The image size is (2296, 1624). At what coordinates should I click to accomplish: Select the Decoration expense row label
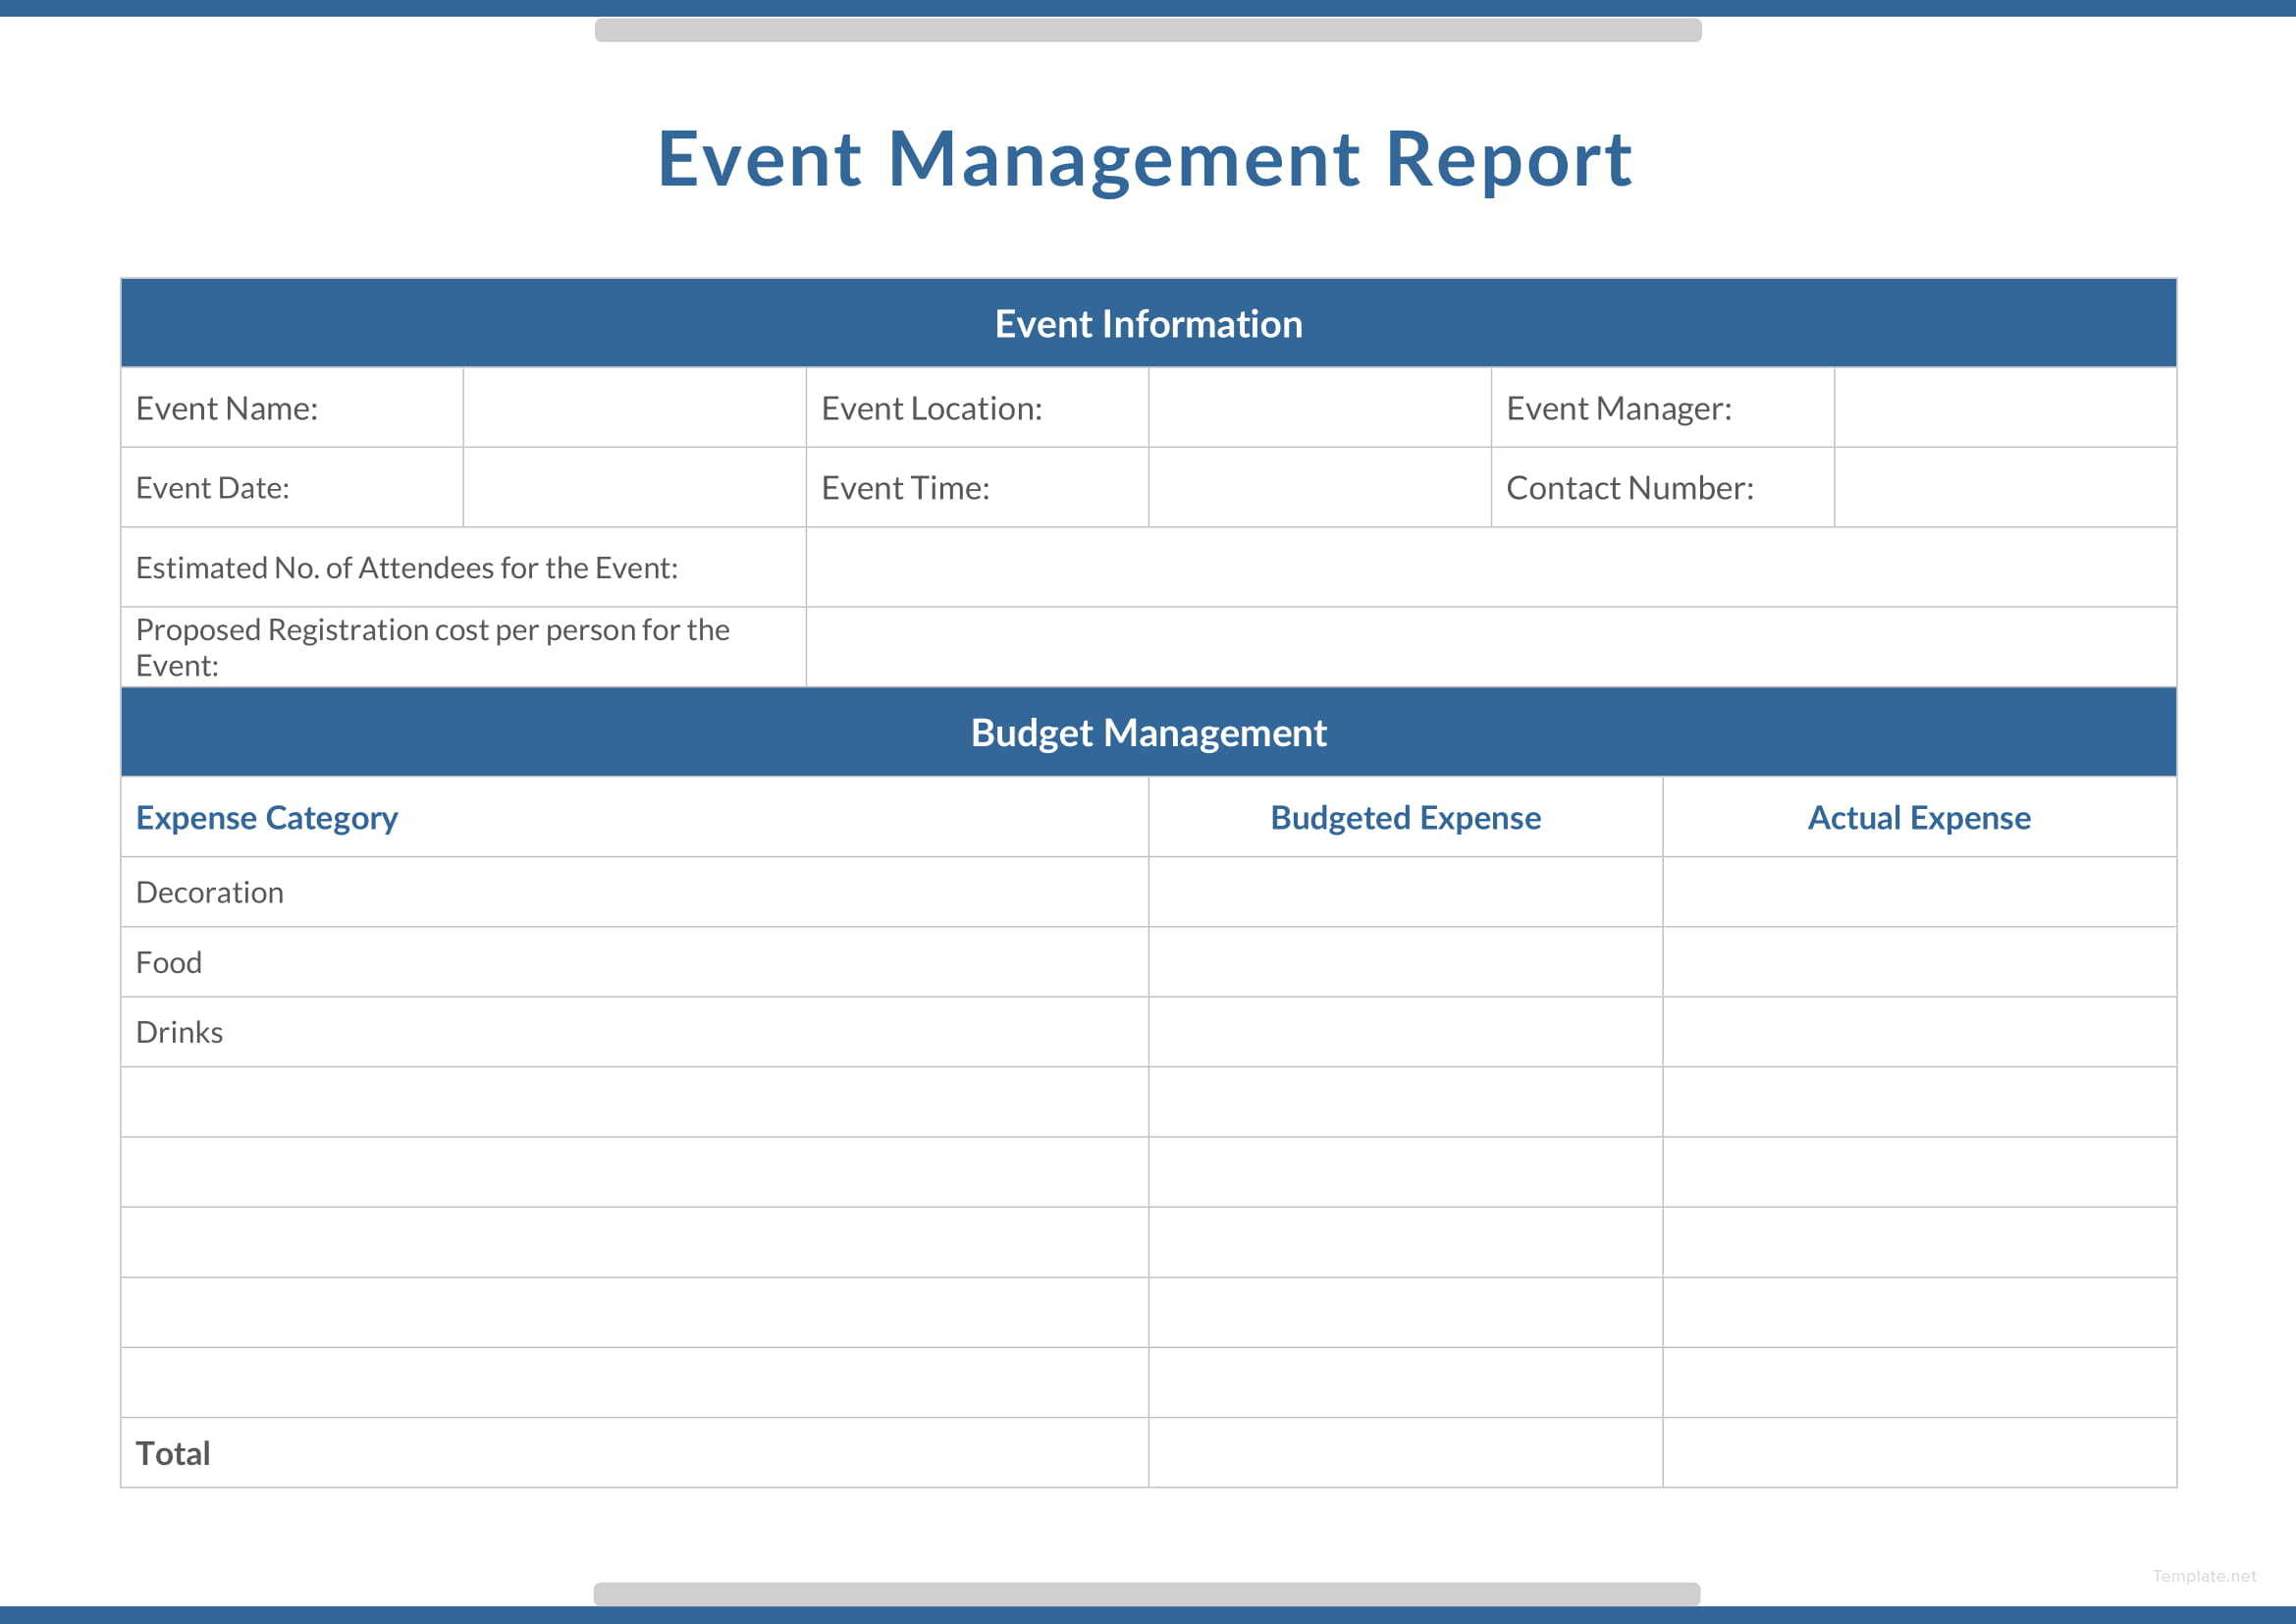(209, 891)
